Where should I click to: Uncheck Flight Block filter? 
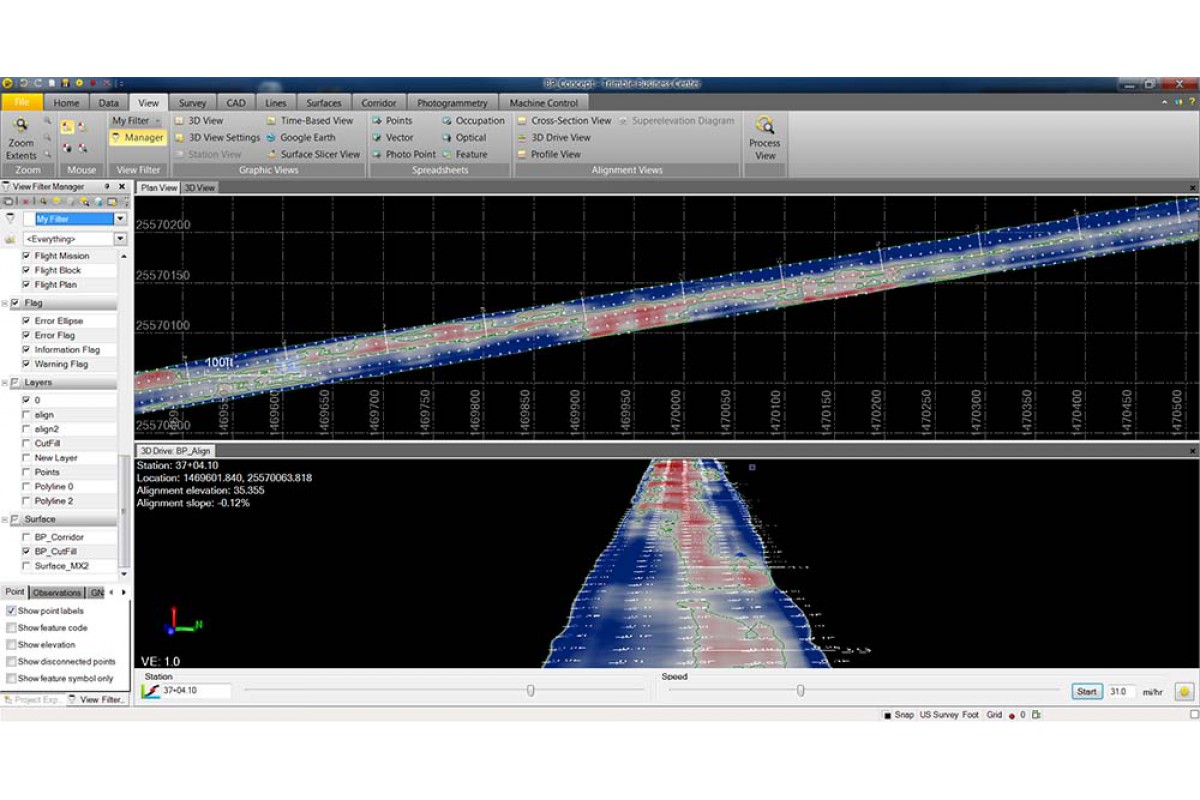coord(25,270)
